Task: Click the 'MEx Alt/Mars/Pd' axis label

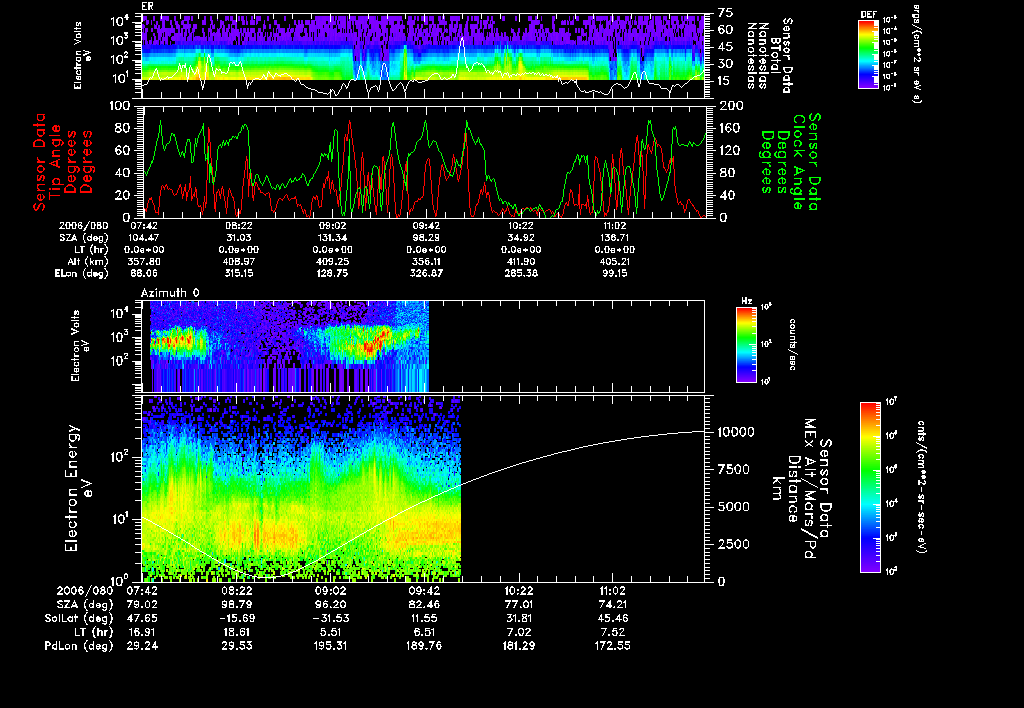Action: point(809,489)
